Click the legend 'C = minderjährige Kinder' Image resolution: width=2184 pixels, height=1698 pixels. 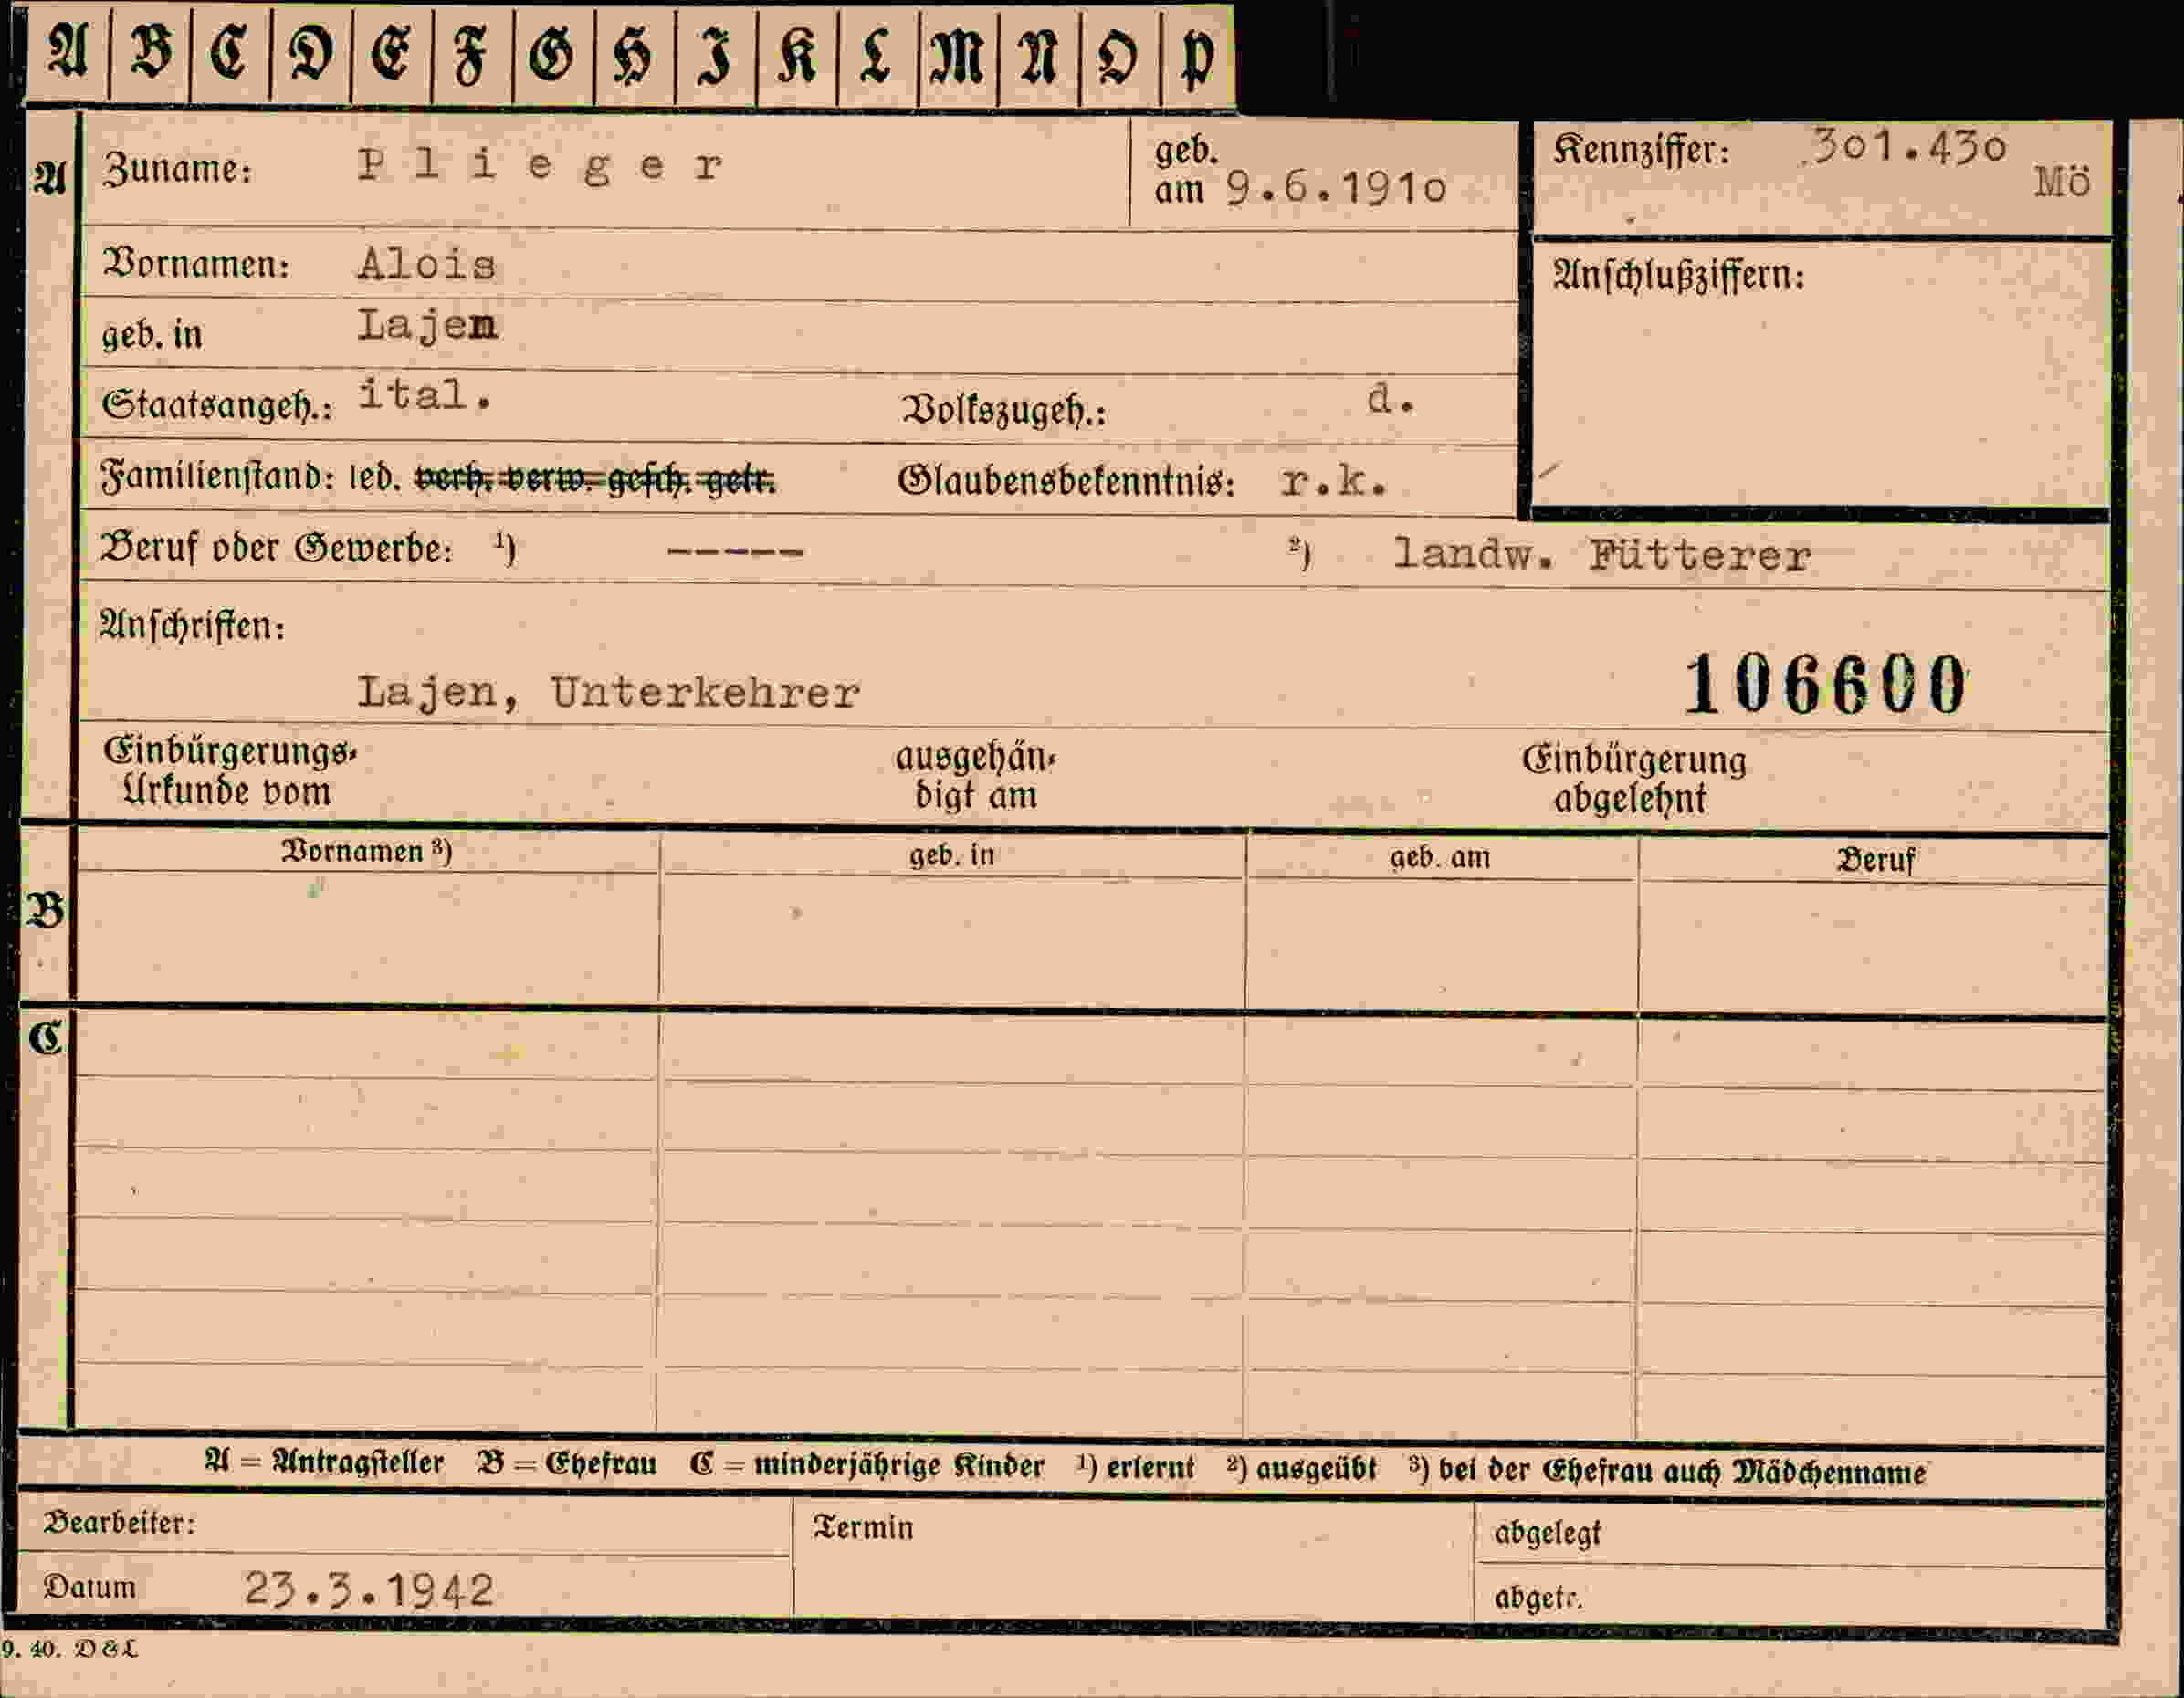pyautogui.click(x=866, y=1465)
